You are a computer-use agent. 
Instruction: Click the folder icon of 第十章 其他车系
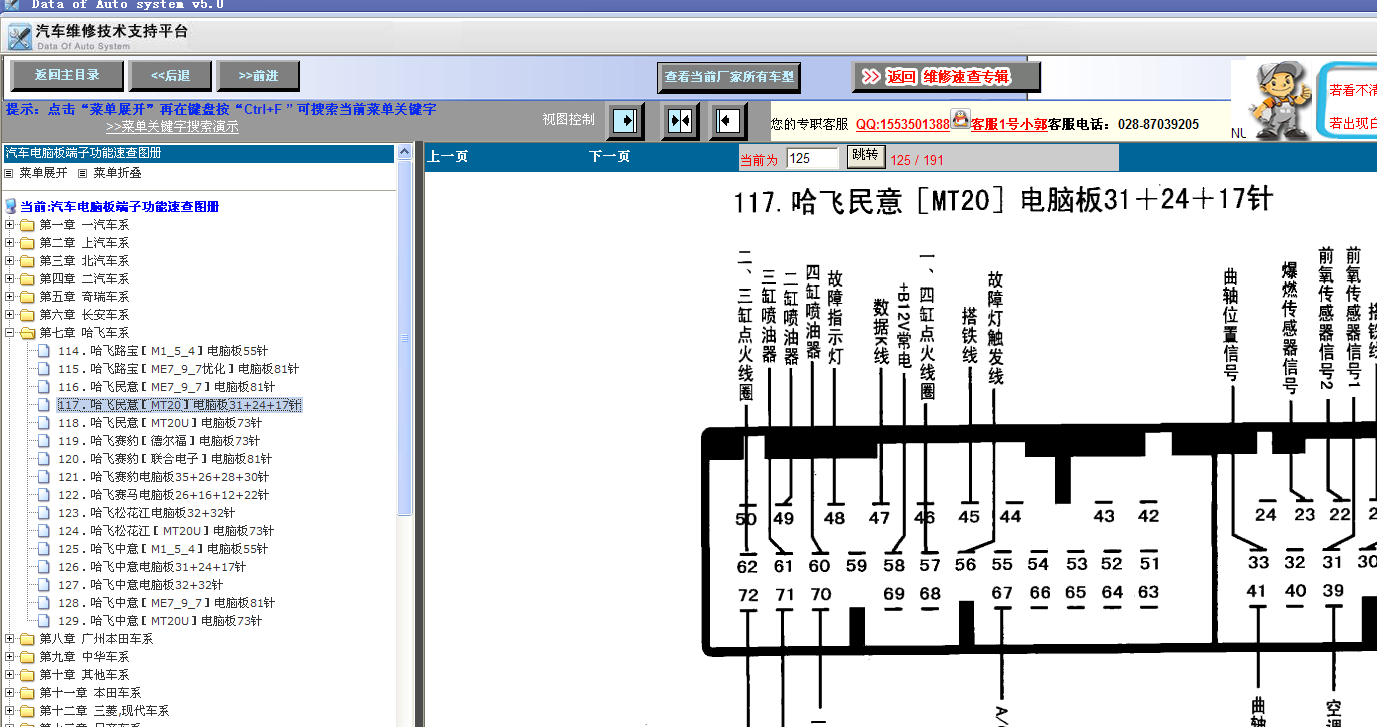coord(27,675)
